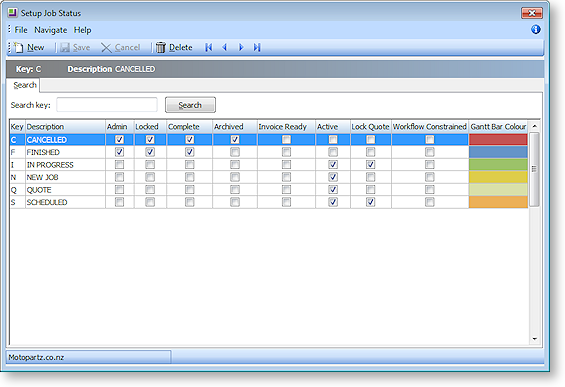Image resolution: width=565 pixels, height=387 pixels.
Task: Click the Cancel toolbar button
Action: coord(120,48)
